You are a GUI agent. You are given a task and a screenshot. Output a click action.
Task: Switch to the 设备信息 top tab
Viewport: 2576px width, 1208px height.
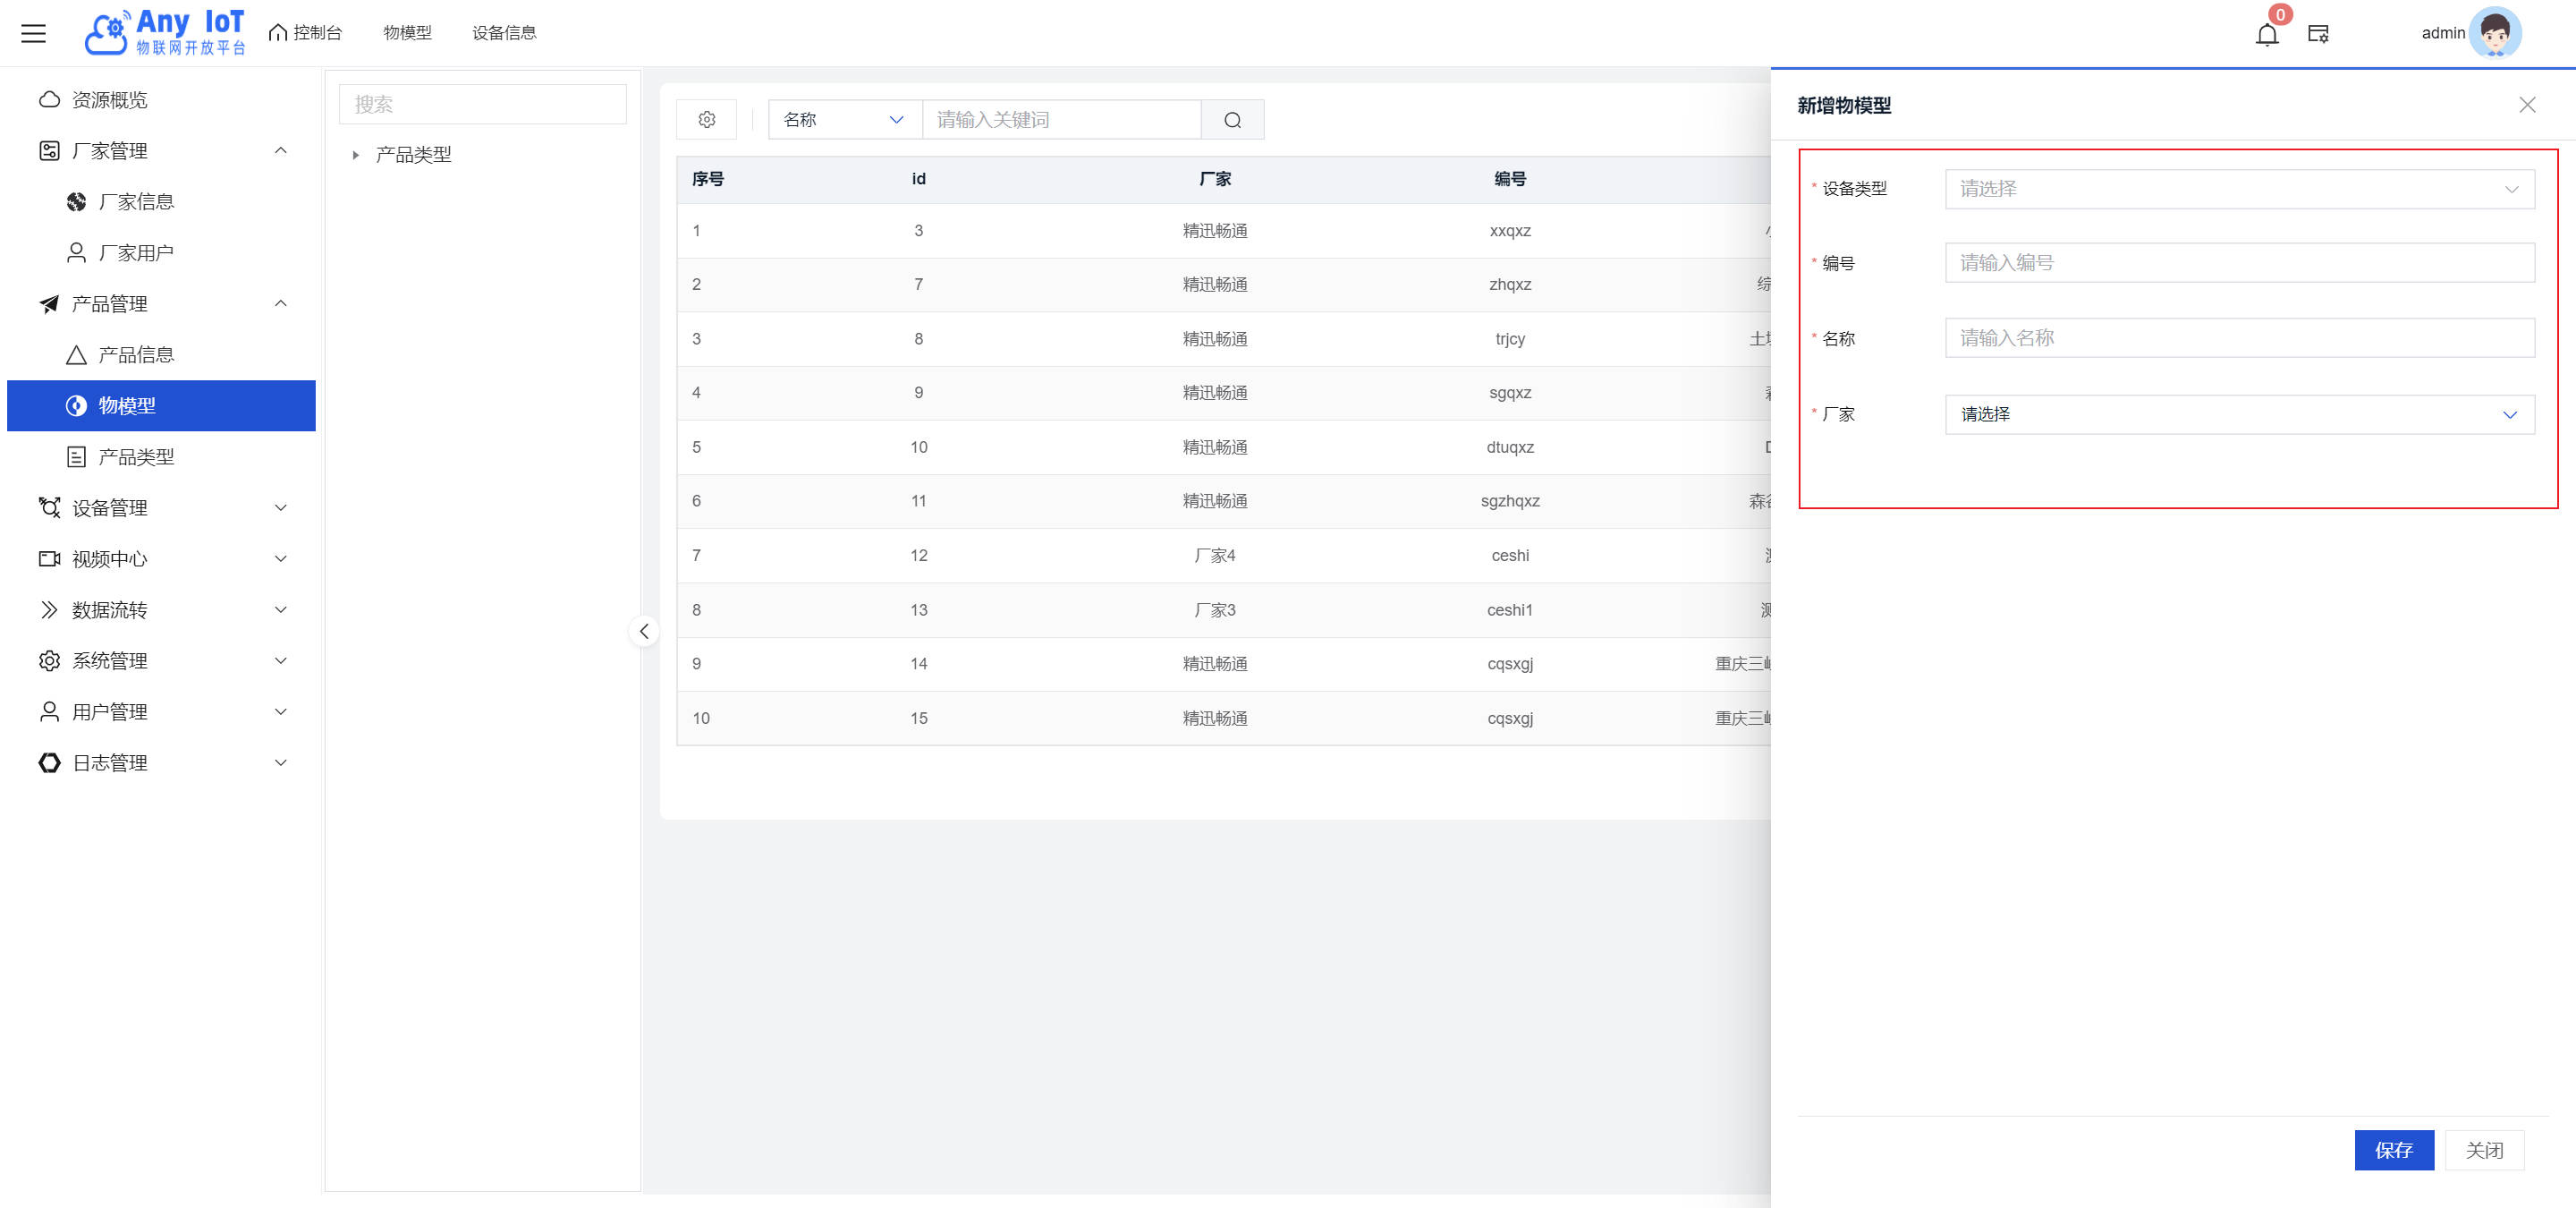(504, 33)
